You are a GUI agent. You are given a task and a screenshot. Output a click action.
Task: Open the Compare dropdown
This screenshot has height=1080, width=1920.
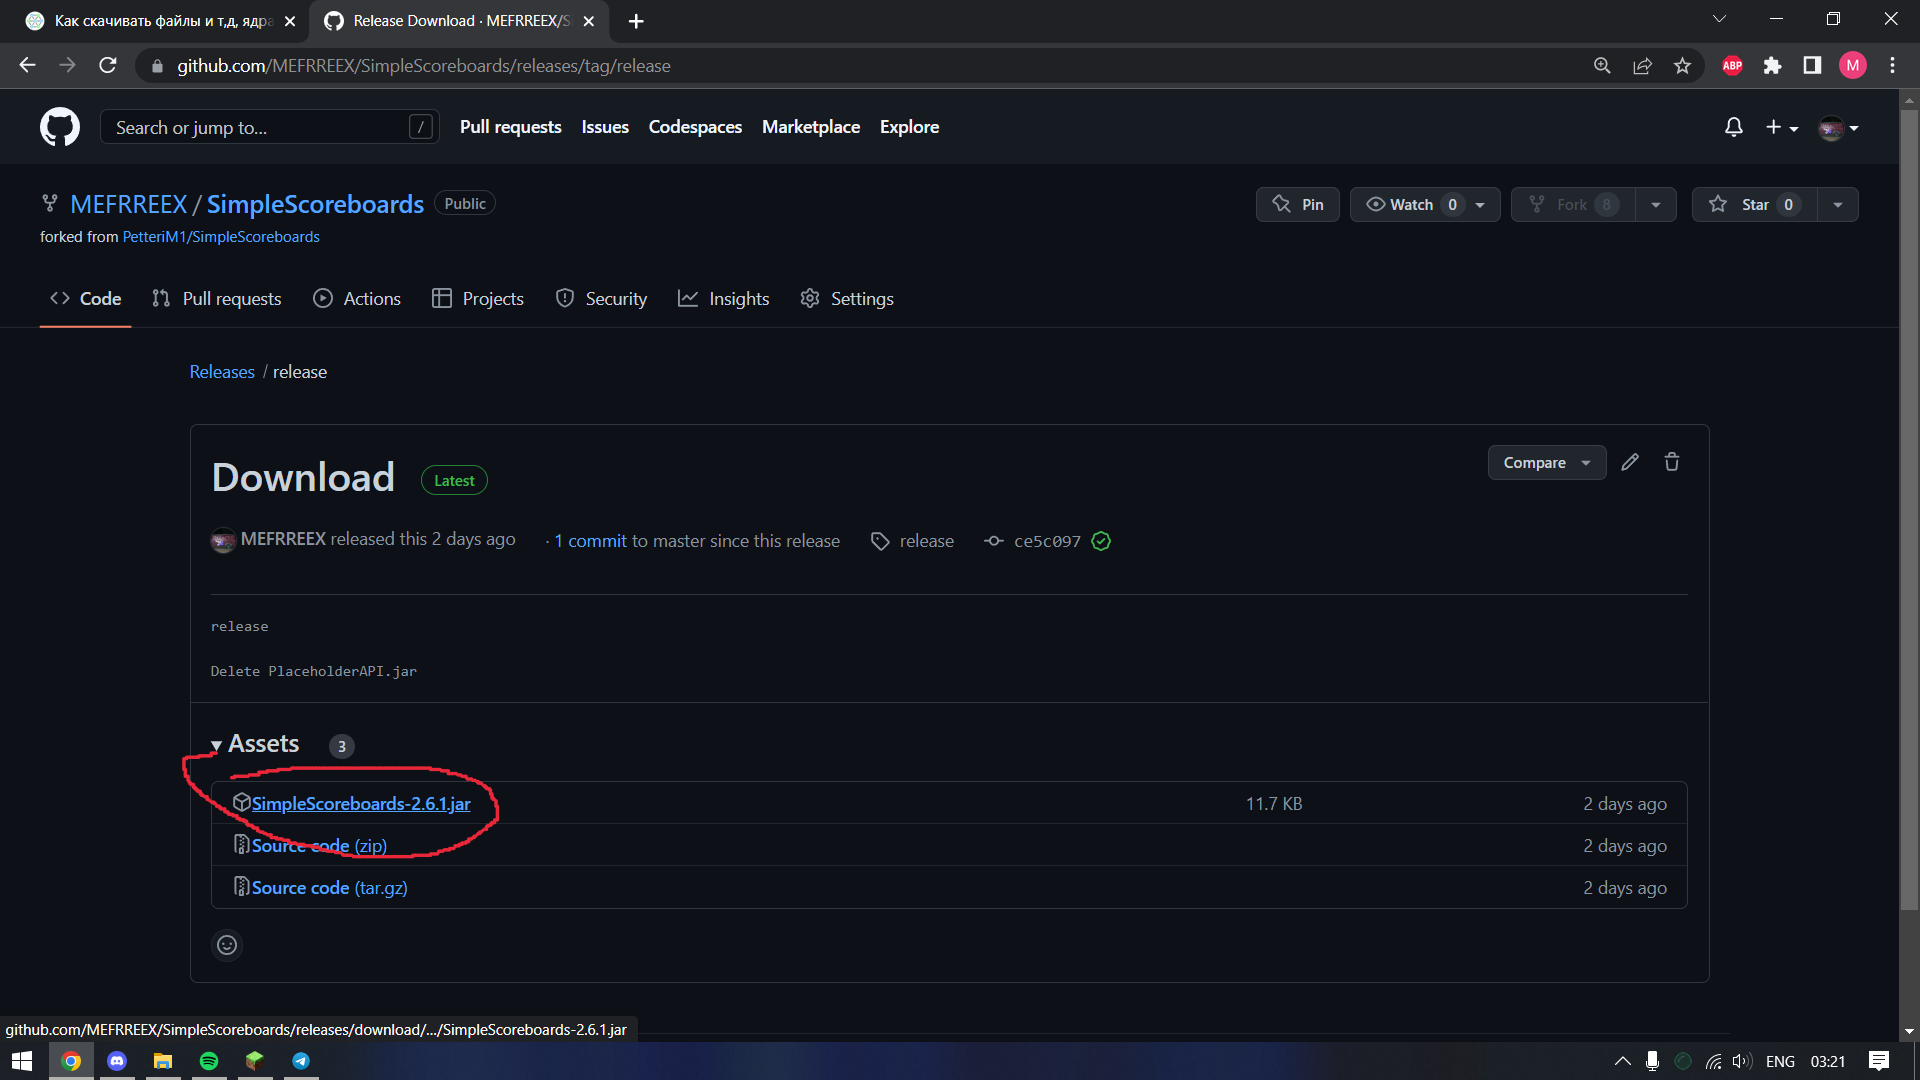tap(1546, 463)
